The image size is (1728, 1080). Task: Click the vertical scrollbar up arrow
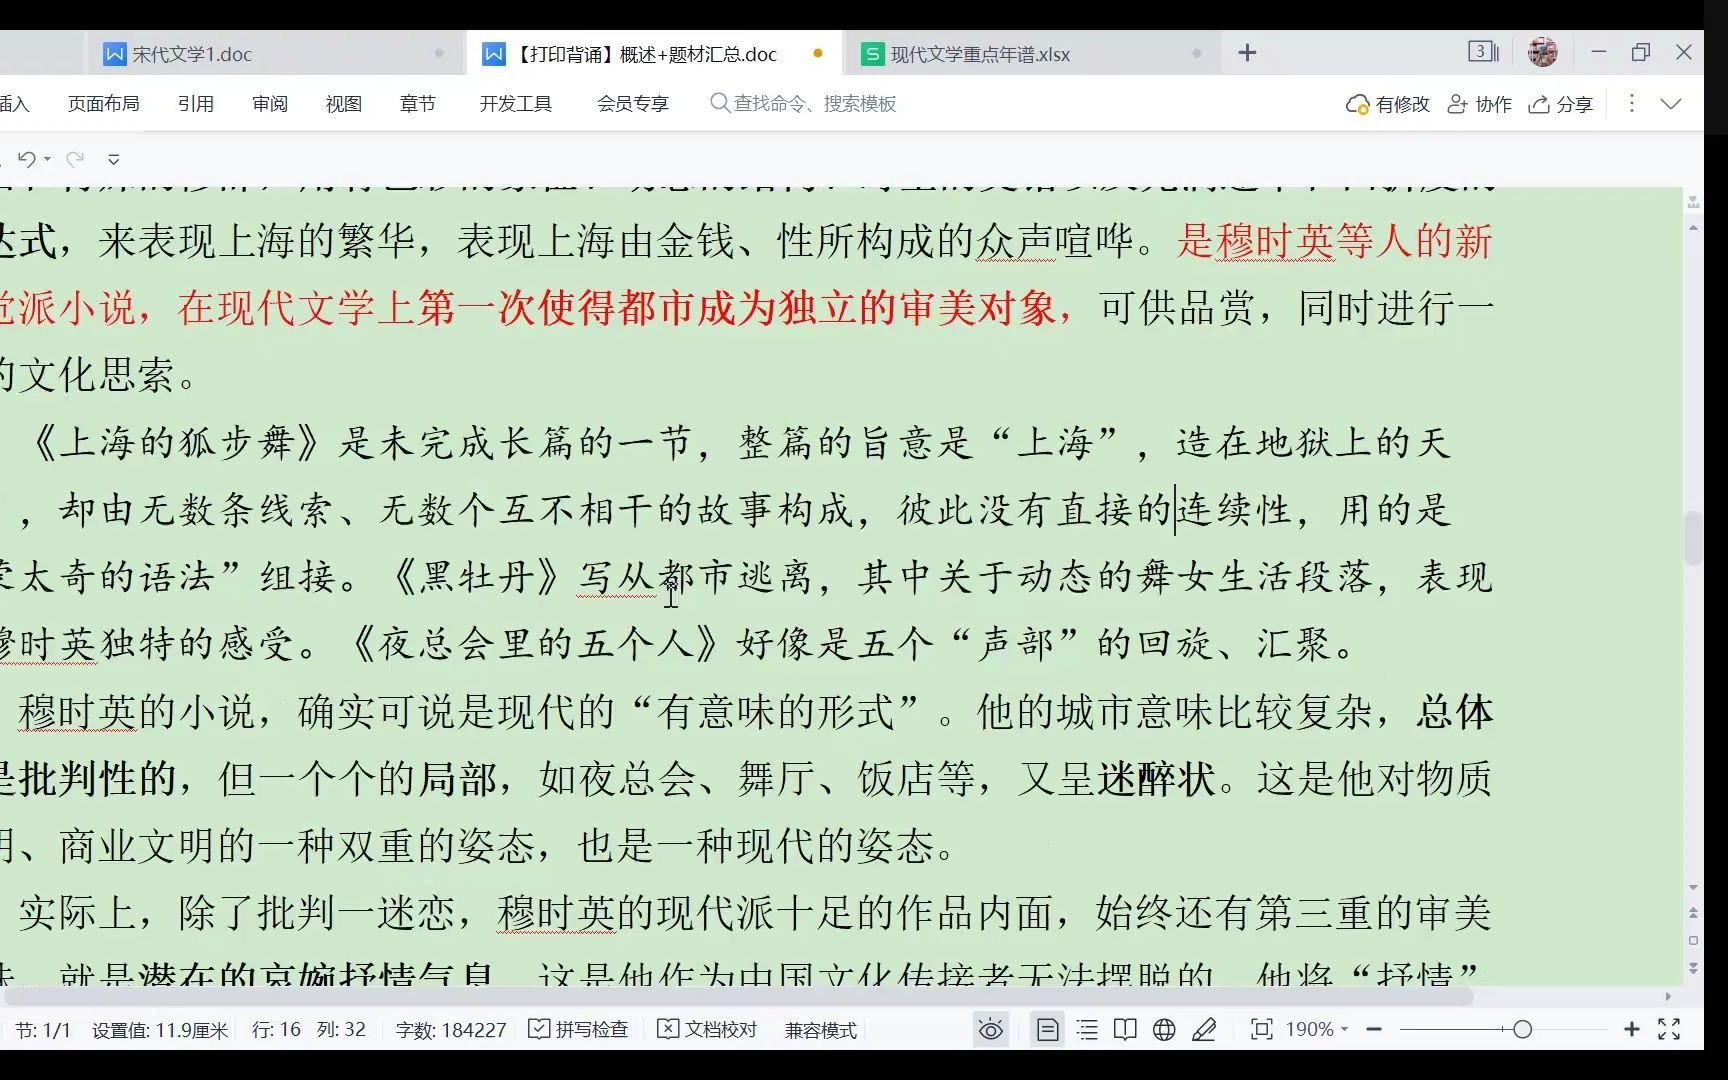[x=1692, y=228]
